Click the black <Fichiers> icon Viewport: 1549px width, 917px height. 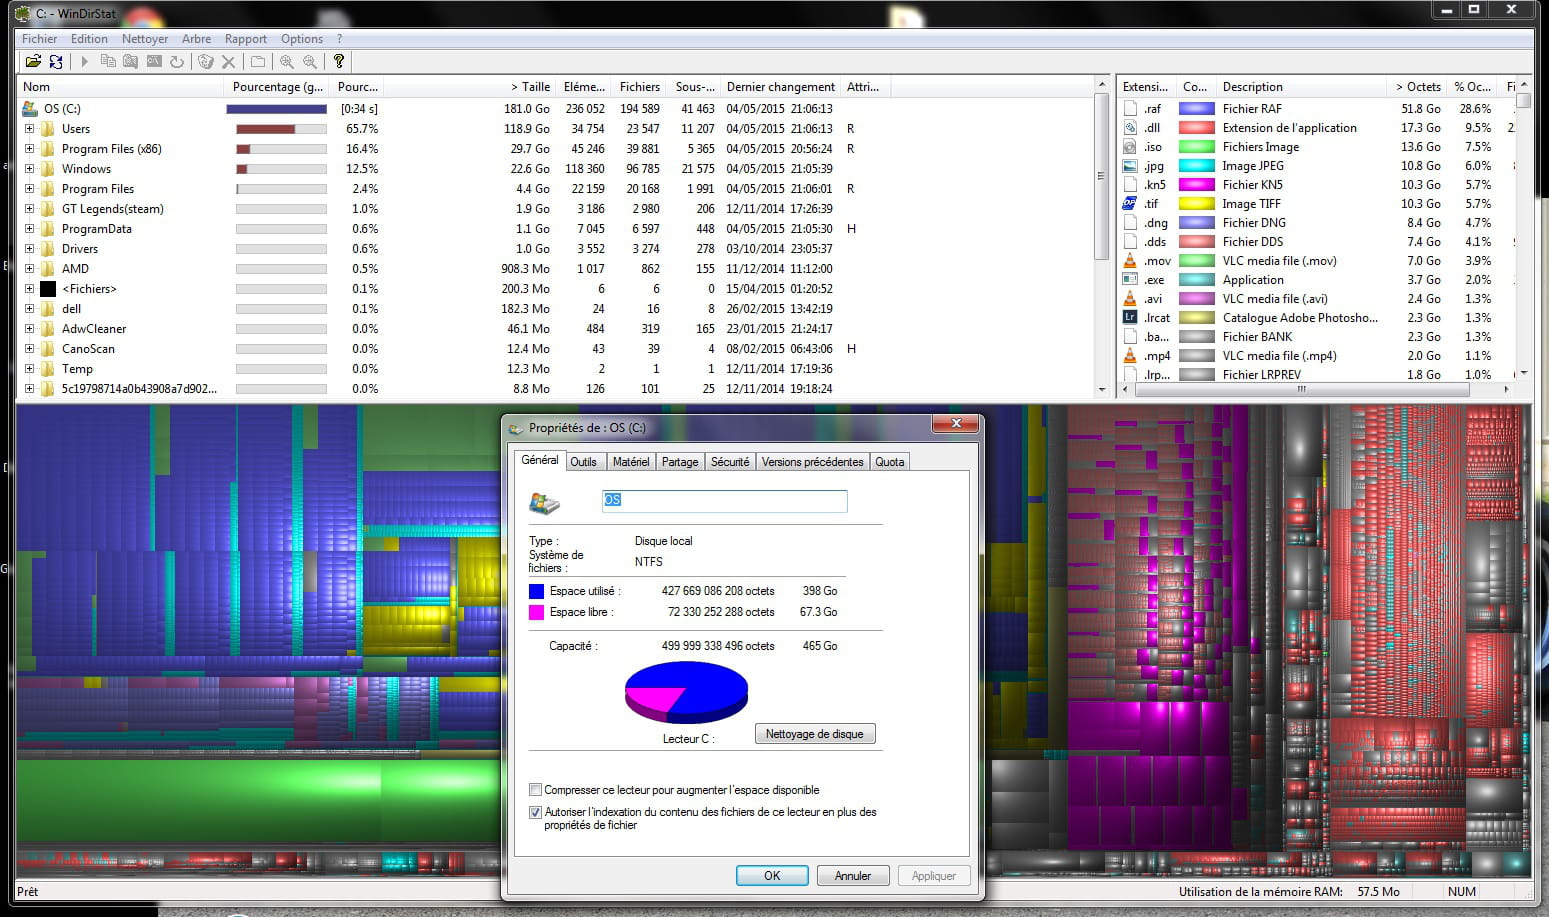click(x=47, y=288)
